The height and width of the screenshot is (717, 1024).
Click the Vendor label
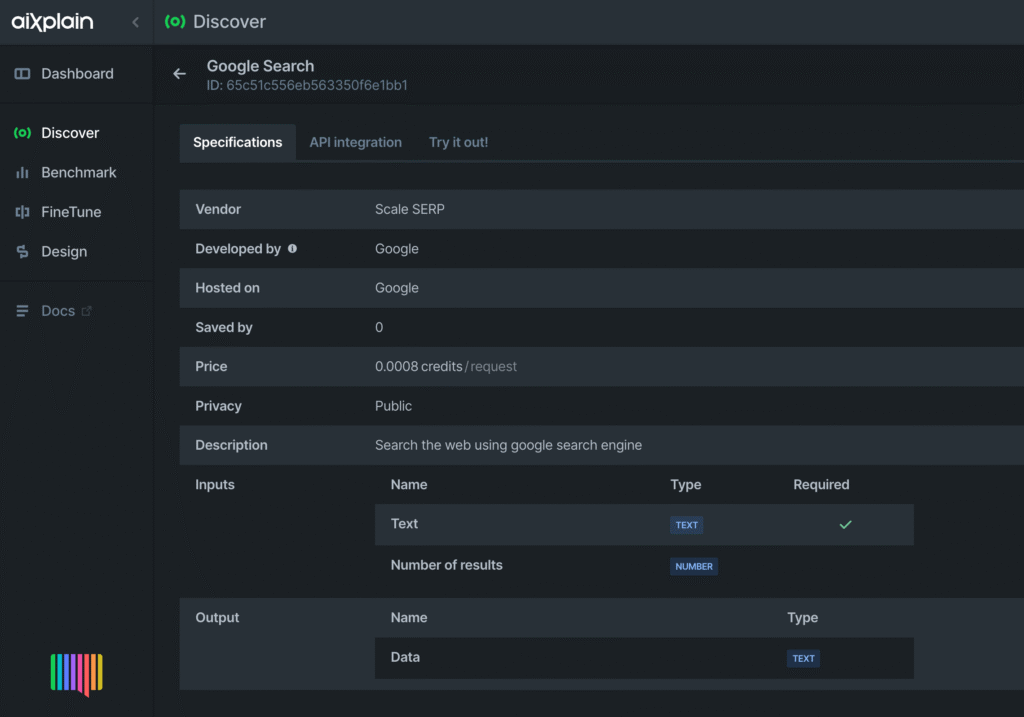coord(218,210)
